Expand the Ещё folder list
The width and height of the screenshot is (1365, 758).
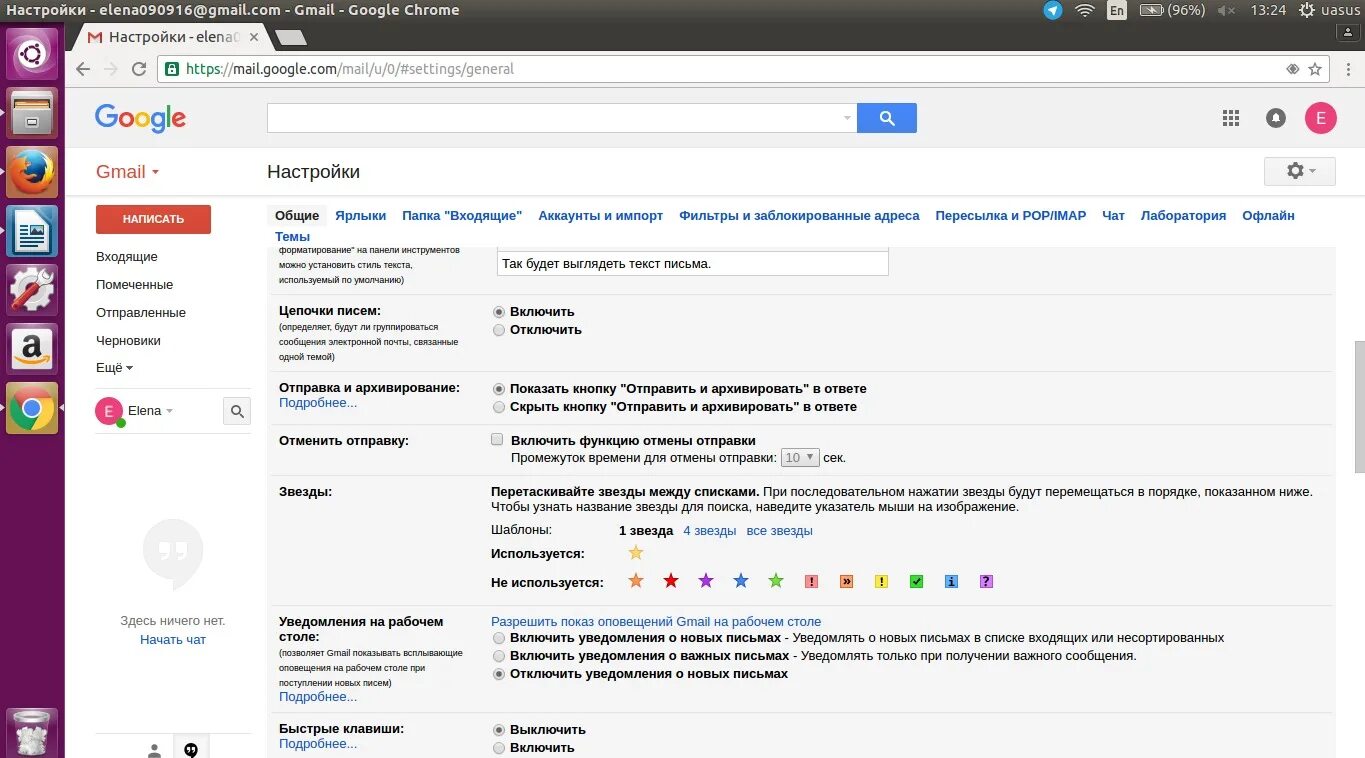point(114,368)
